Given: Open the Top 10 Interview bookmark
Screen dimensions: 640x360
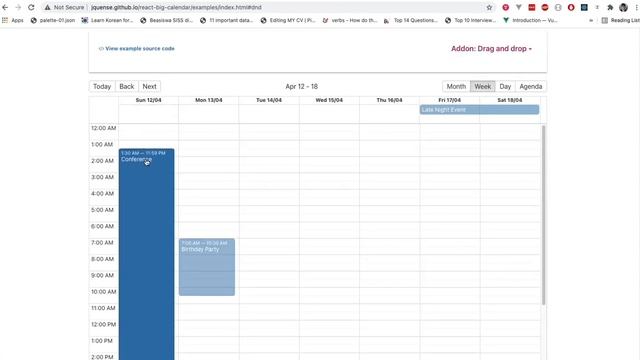Looking at the screenshot, I should 471,20.
